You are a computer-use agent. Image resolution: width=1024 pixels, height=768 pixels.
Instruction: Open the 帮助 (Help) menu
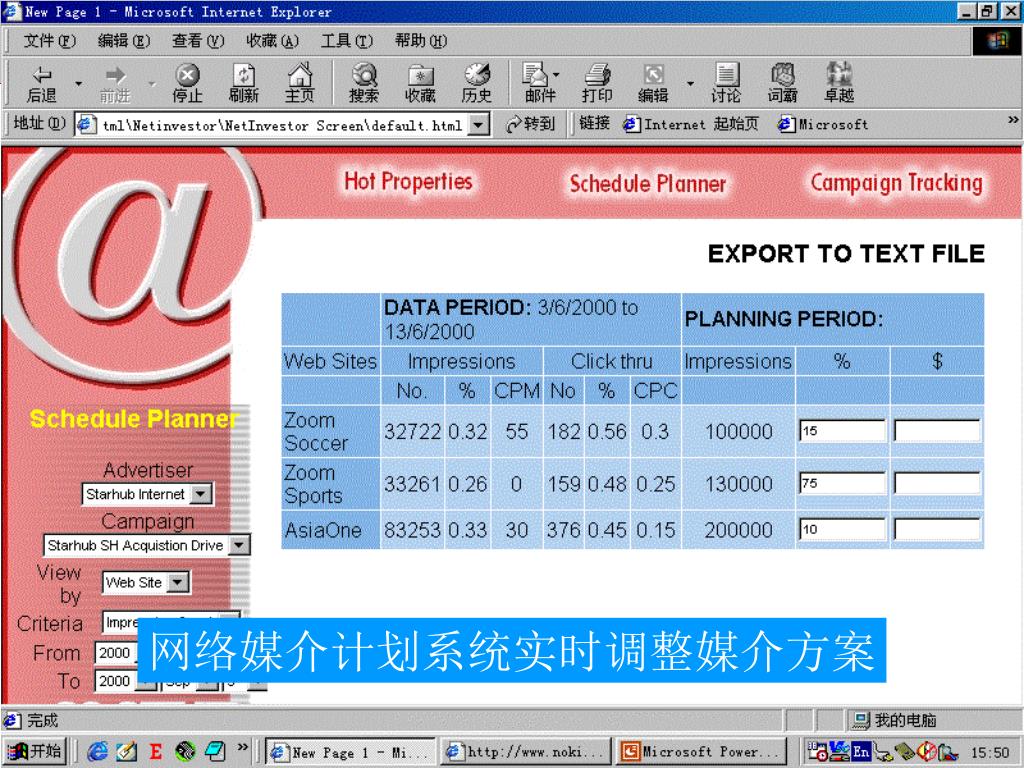tap(421, 41)
